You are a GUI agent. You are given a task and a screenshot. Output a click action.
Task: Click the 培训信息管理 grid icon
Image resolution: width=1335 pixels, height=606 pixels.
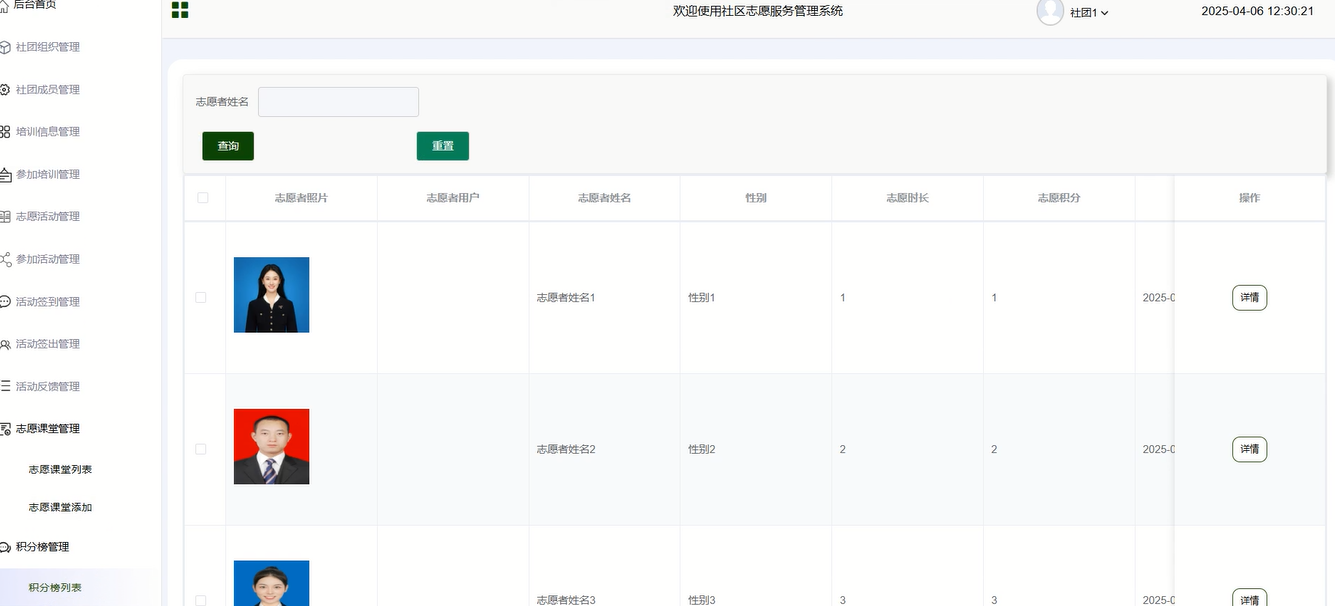[6, 132]
